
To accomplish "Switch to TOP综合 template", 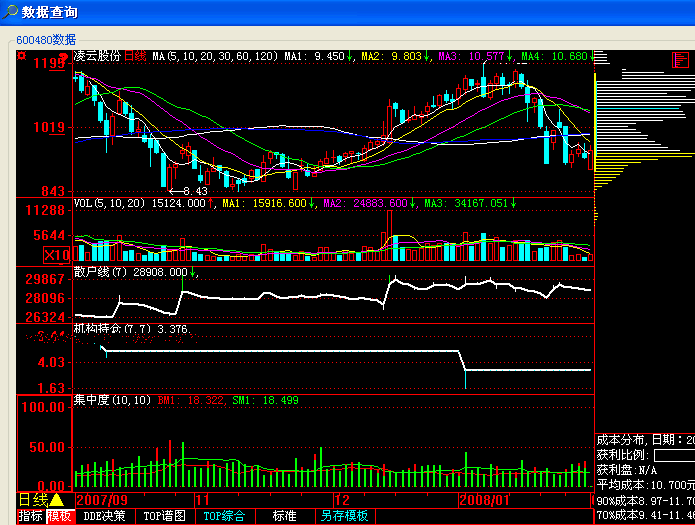I will (x=225, y=516).
